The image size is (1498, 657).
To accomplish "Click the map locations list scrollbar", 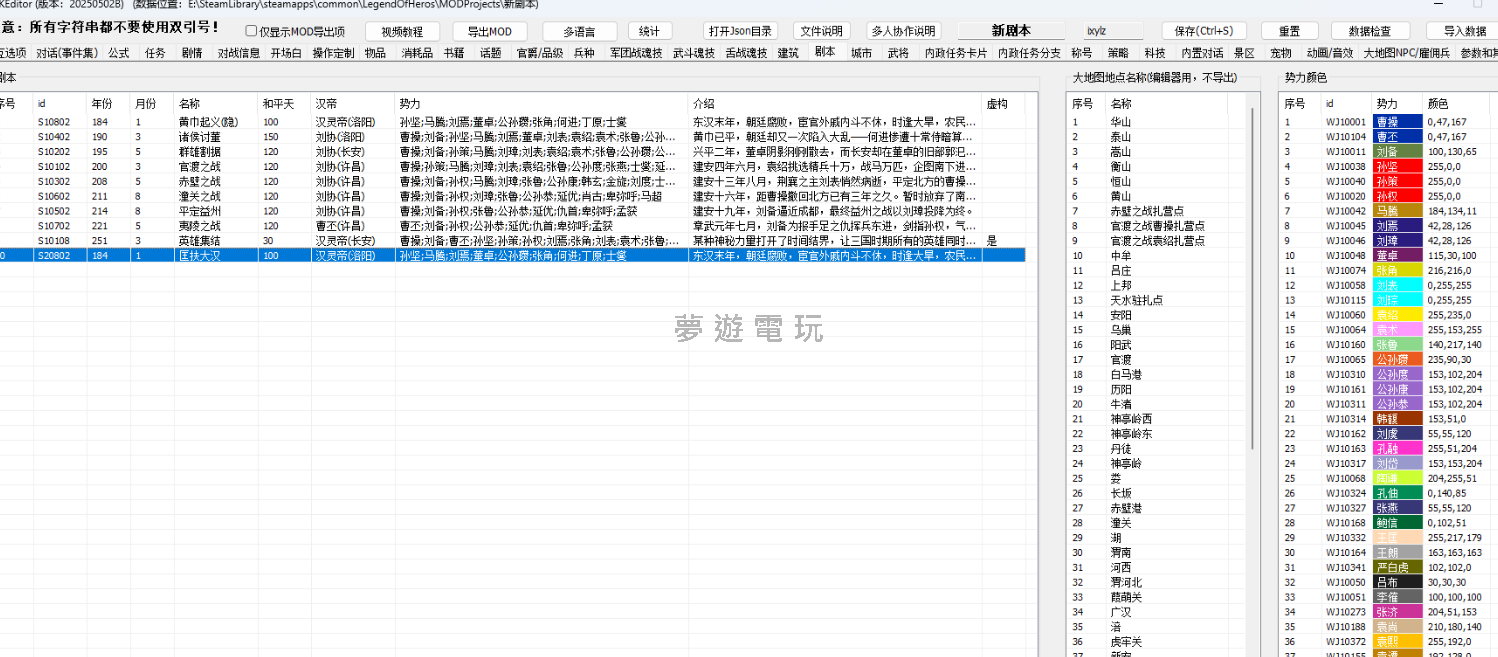I will 1256,280.
